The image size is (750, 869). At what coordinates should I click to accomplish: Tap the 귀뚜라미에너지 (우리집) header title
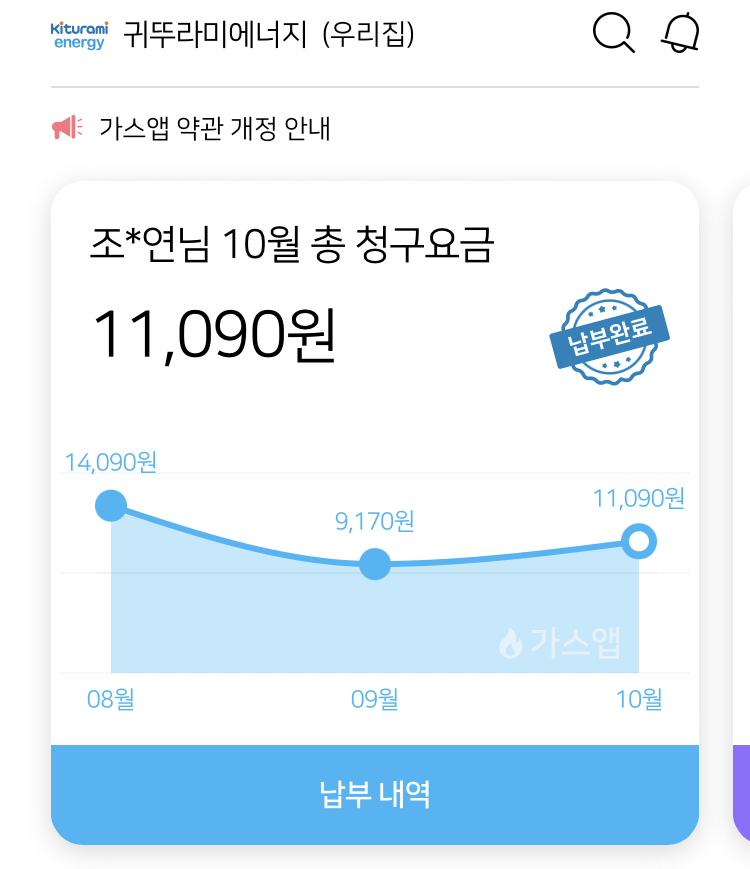(269, 35)
